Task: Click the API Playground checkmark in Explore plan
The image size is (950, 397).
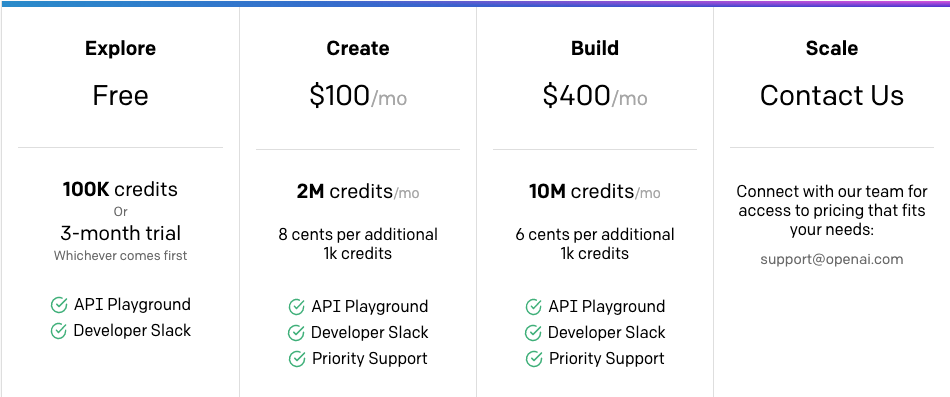Action: [x=59, y=305]
